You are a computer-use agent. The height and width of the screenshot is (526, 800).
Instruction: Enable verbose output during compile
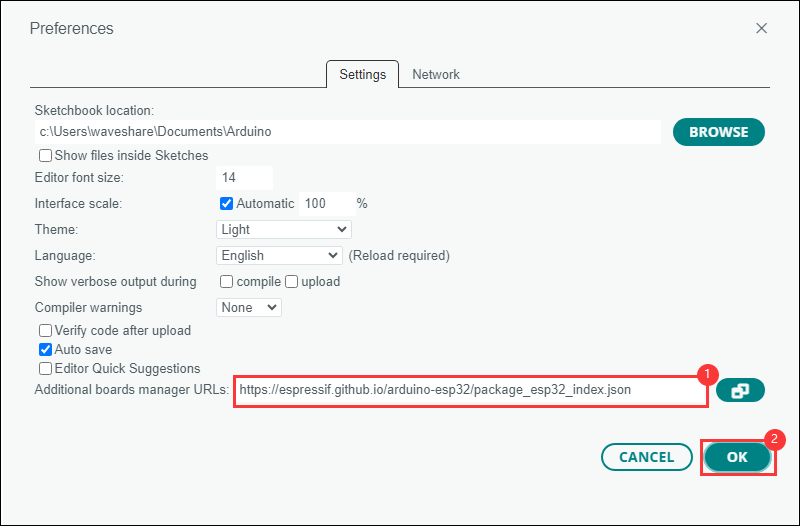226,282
